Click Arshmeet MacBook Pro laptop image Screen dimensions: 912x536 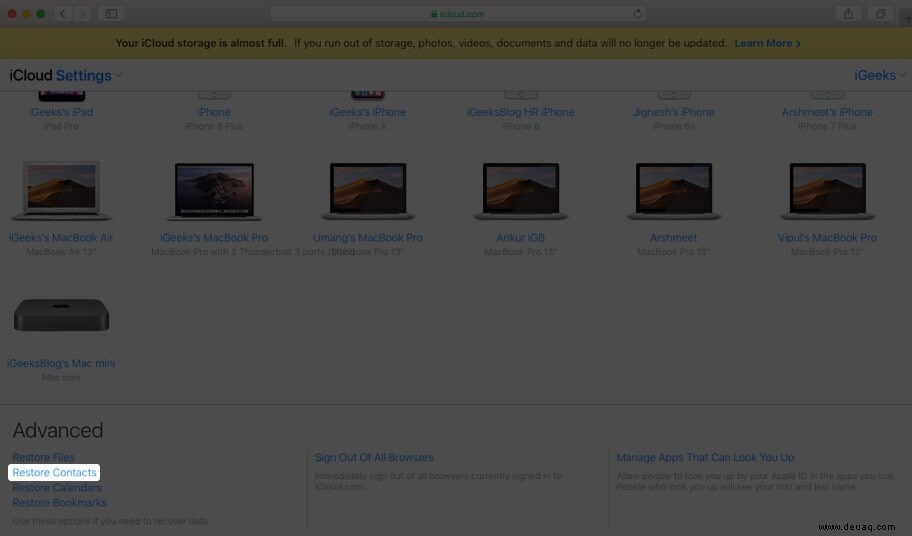tap(674, 191)
